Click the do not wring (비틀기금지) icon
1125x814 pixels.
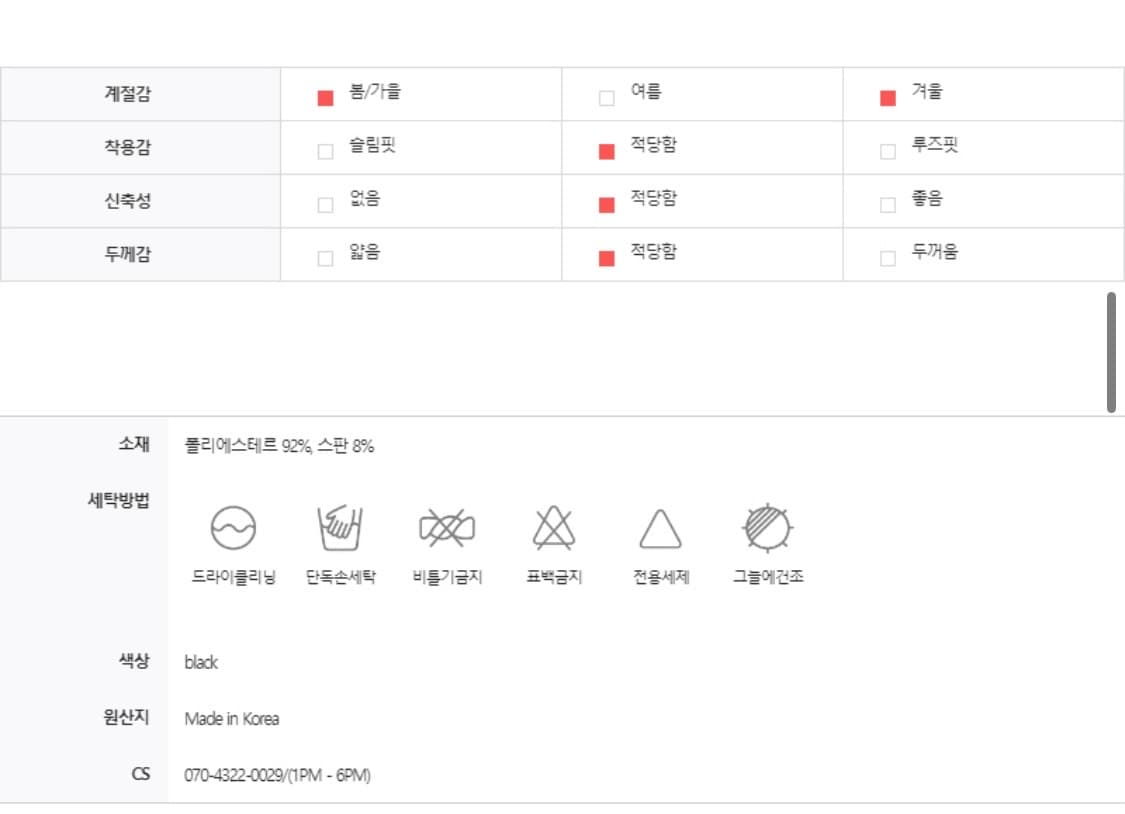447,527
